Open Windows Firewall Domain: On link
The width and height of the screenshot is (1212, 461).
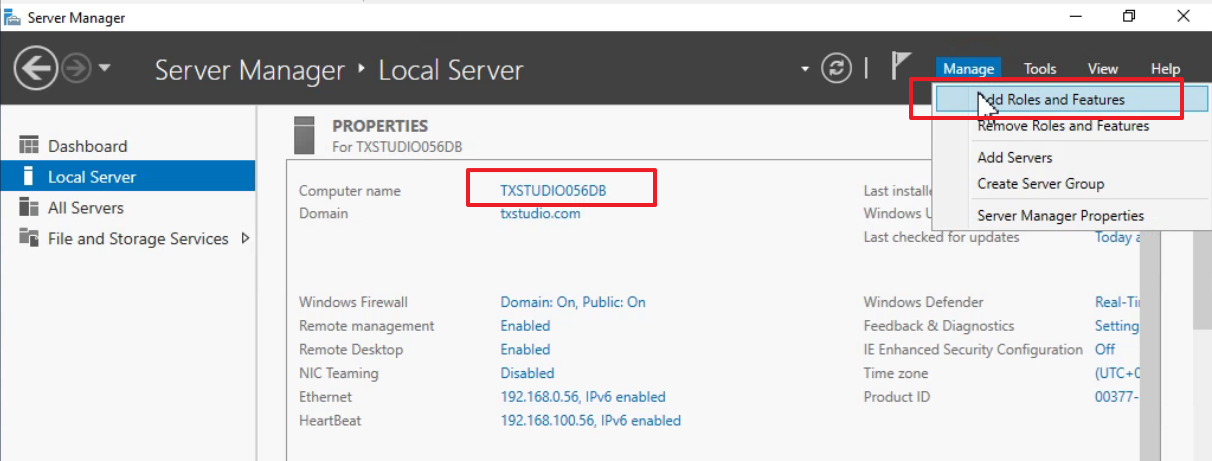[x=573, y=302]
